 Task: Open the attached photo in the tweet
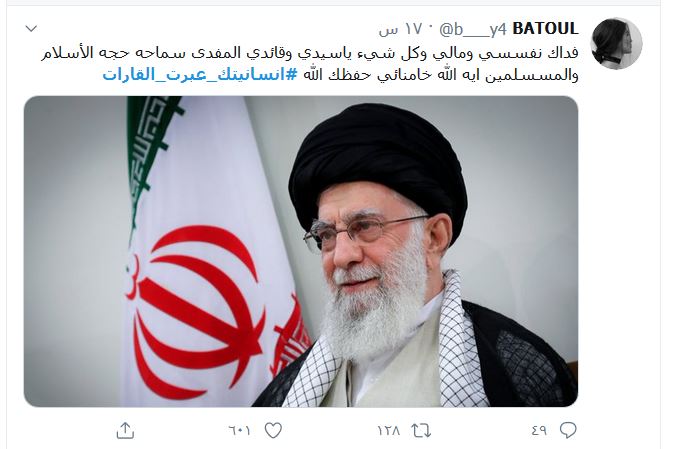(x=301, y=252)
